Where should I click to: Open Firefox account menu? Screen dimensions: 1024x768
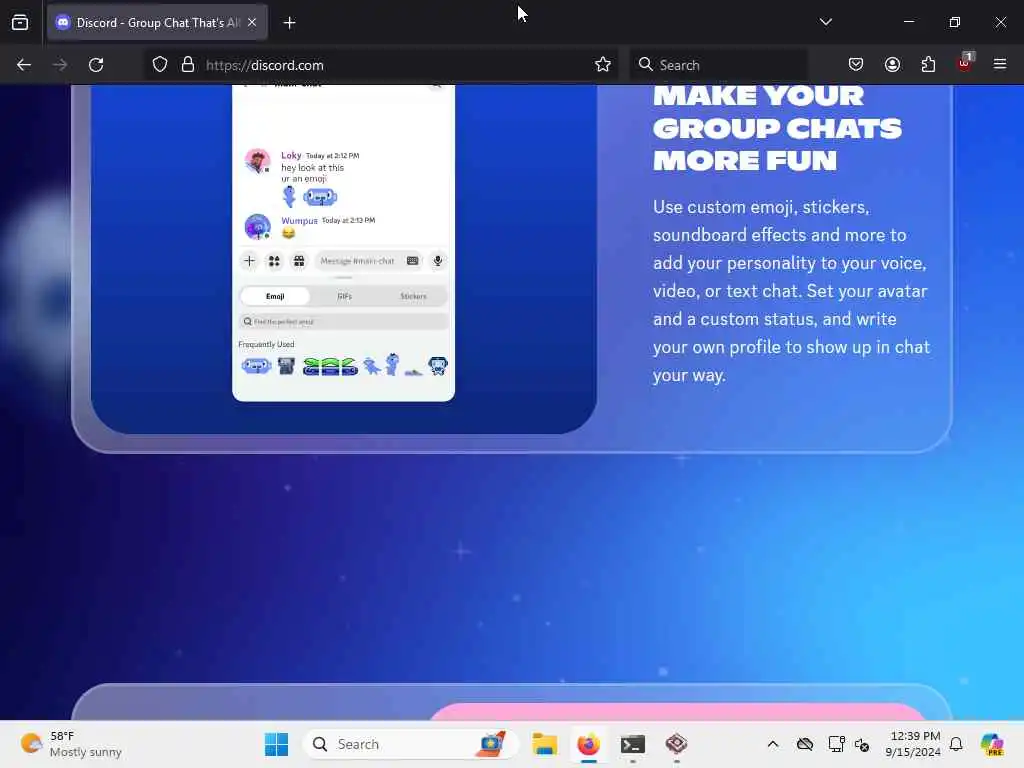click(892, 65)
